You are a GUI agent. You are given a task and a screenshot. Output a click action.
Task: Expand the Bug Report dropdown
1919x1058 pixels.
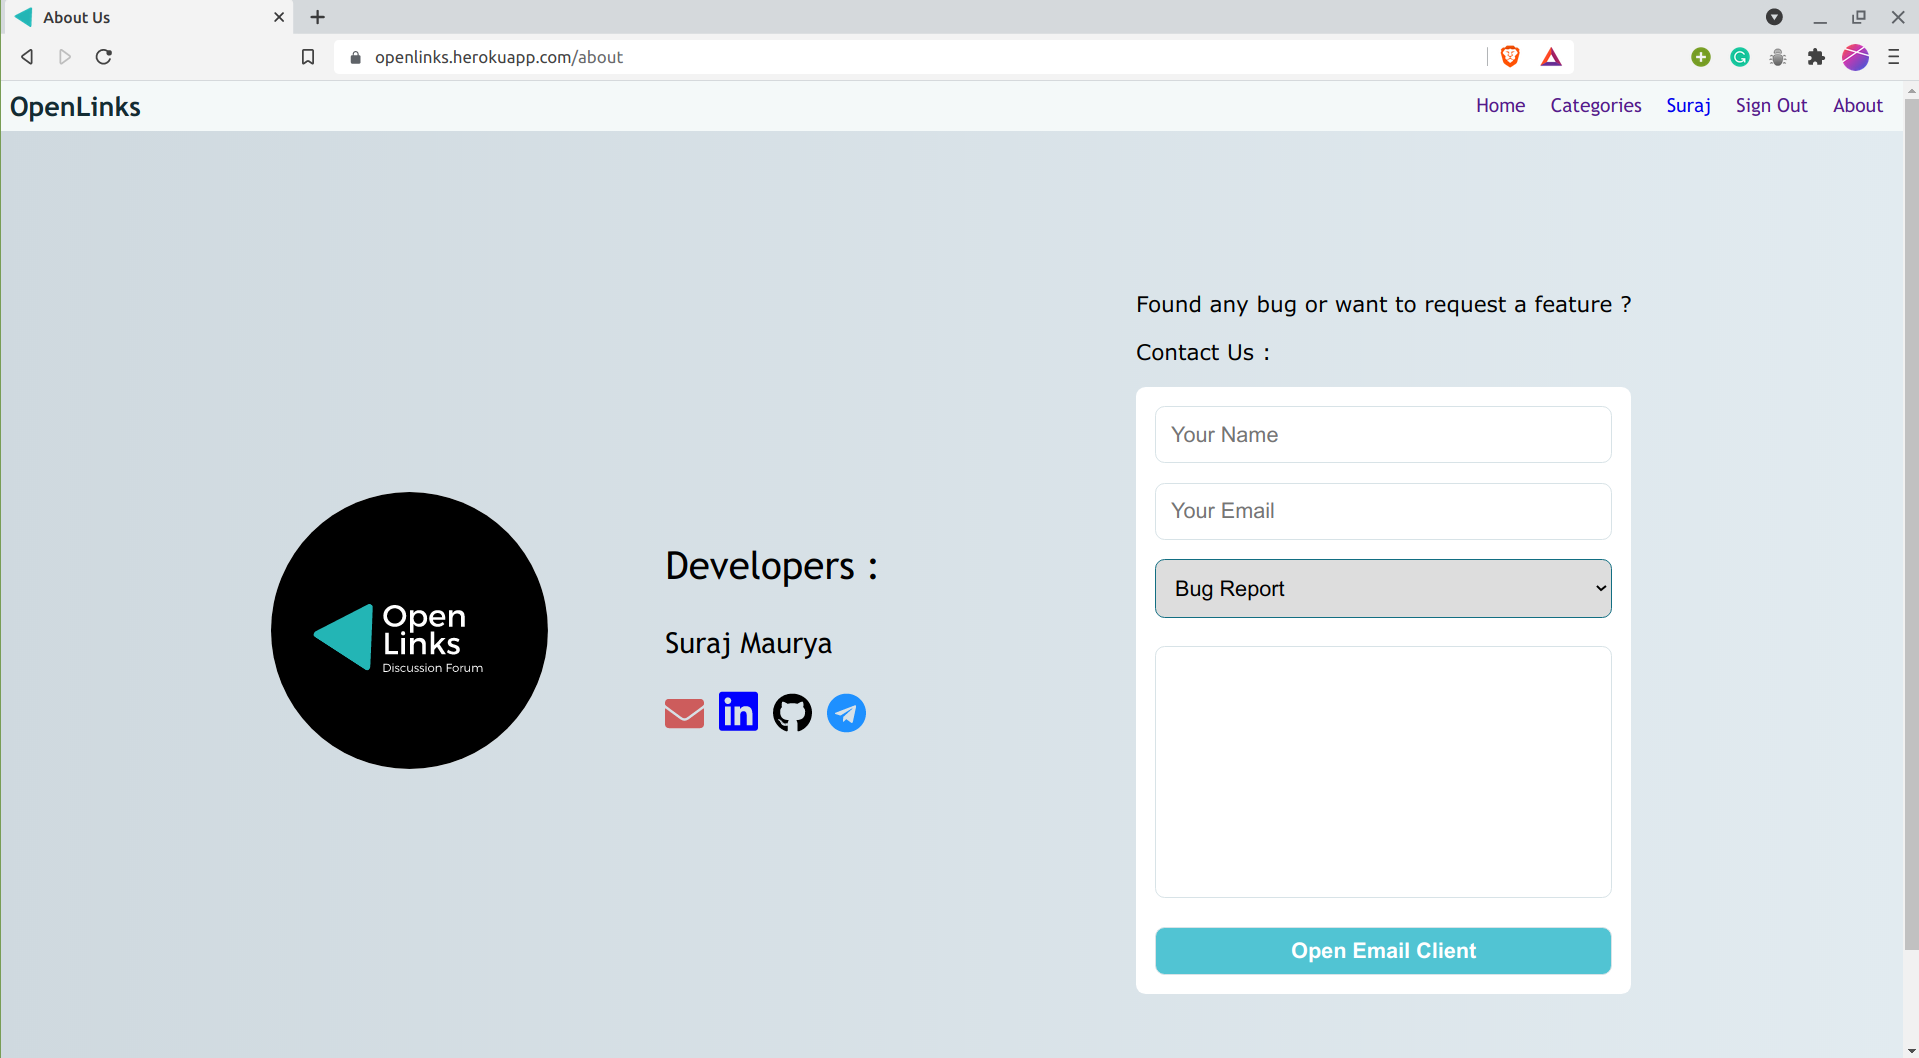[1383, 588]
